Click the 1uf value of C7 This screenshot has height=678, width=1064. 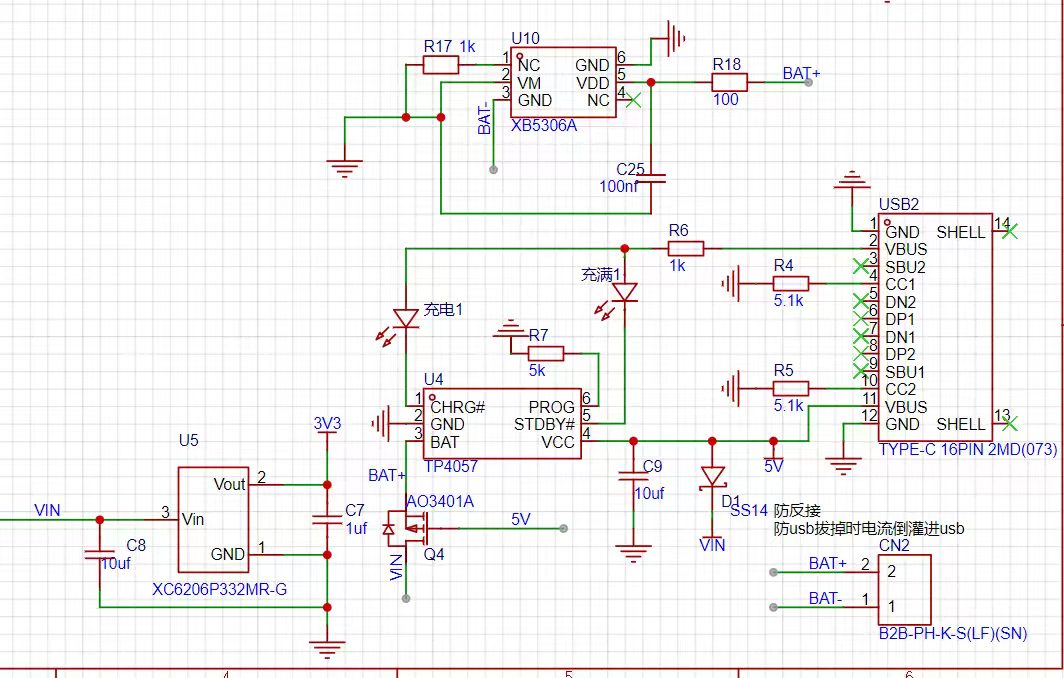click(356, 528)
